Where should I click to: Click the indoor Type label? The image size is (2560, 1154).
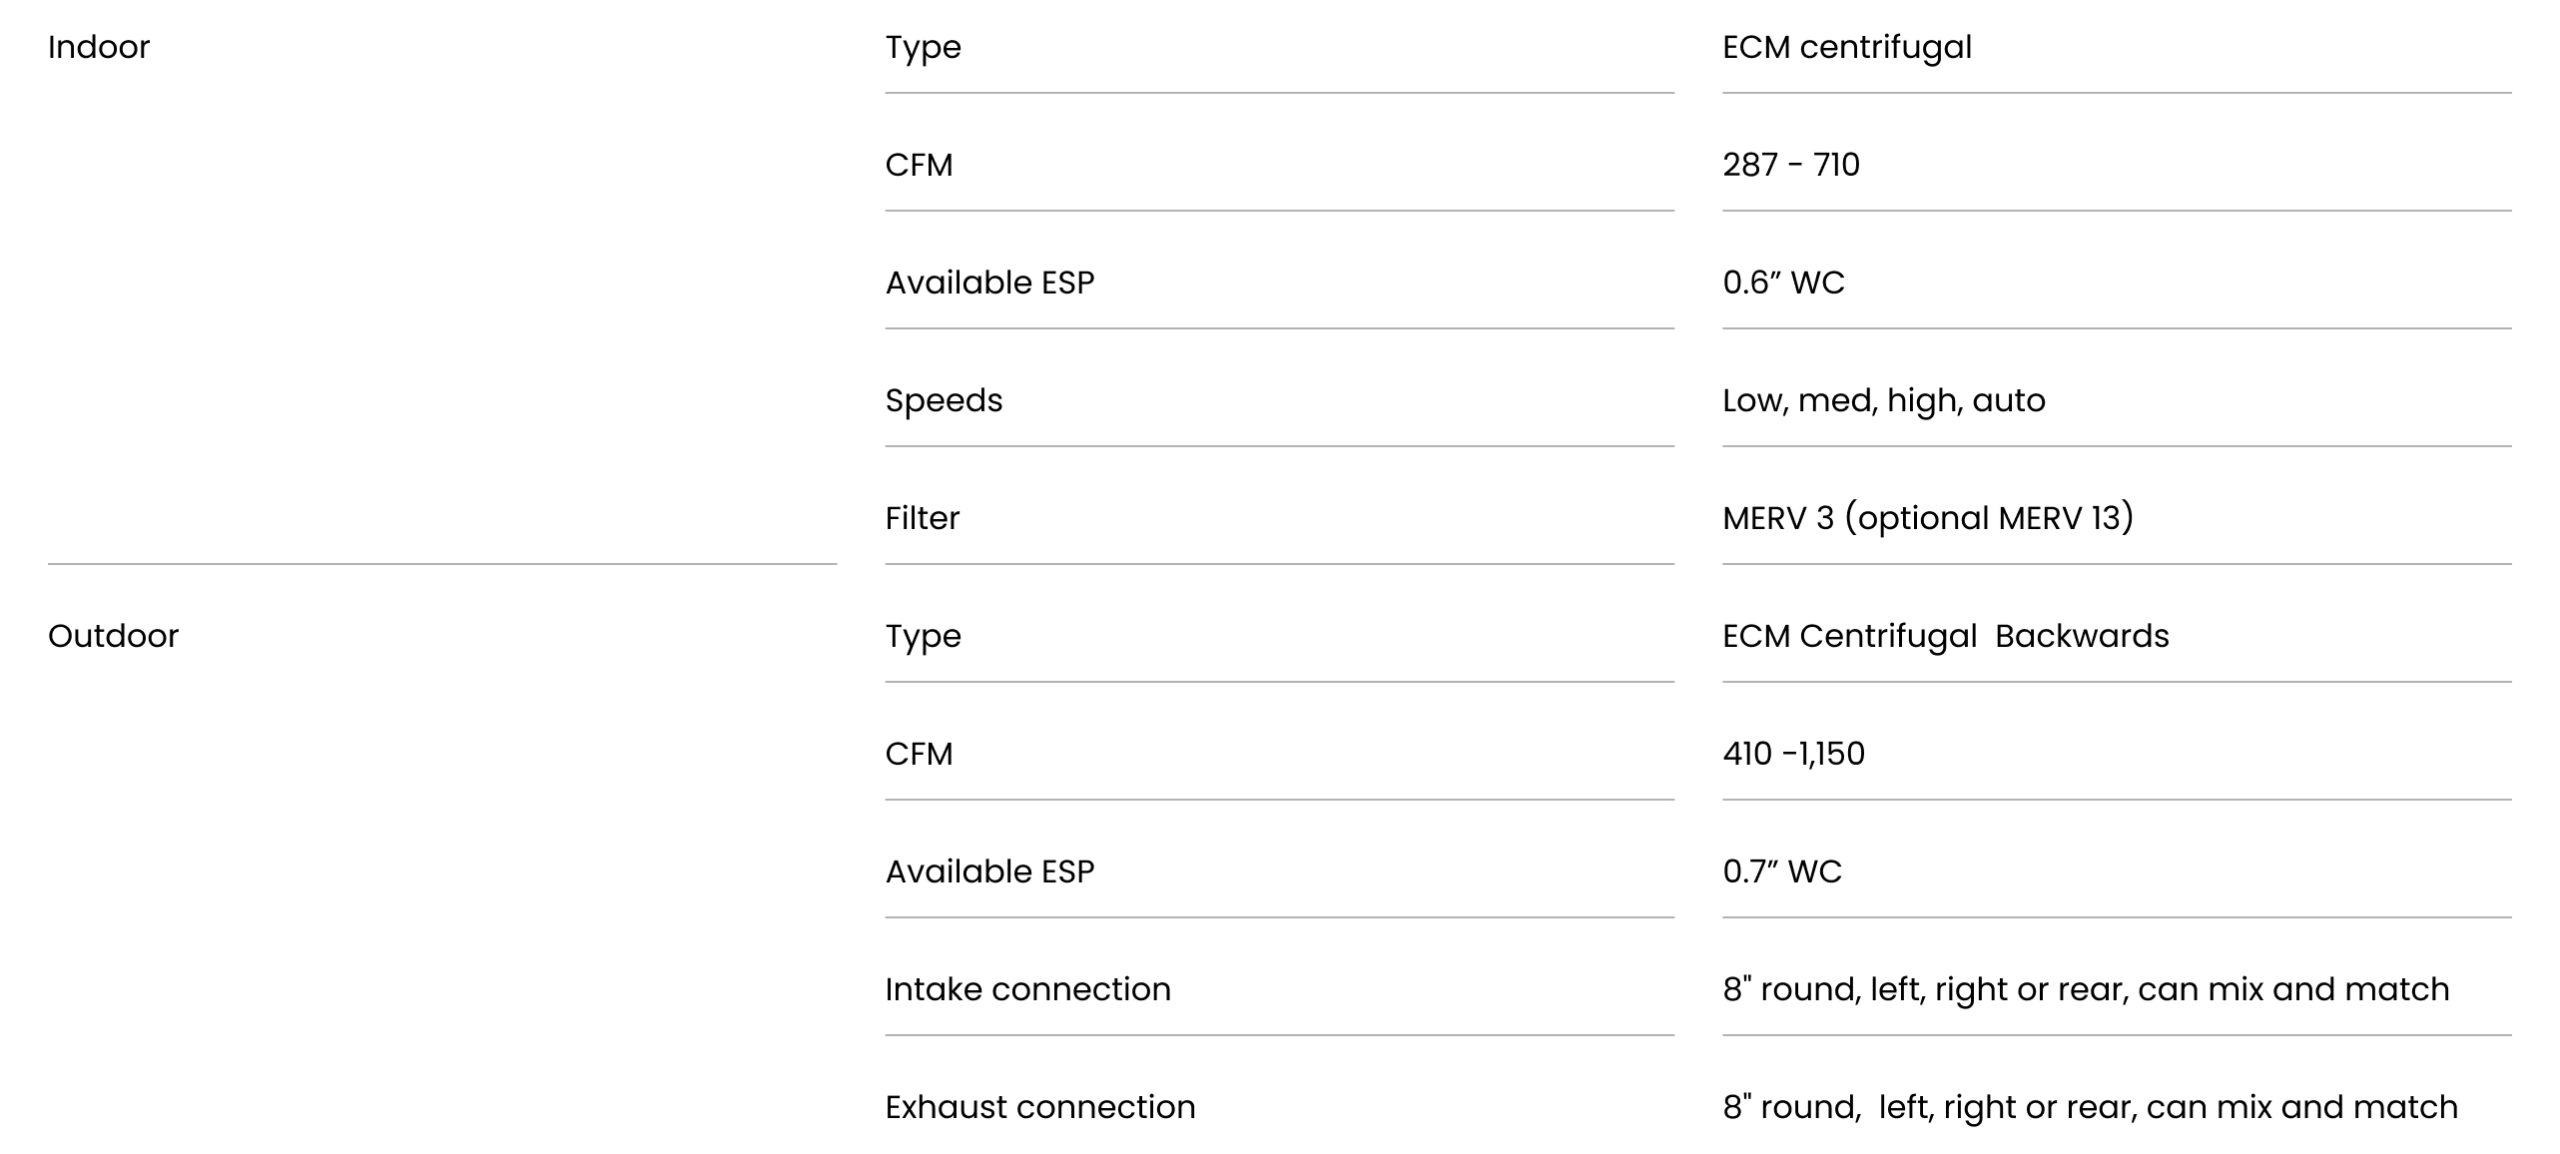[x=922, y=48]
